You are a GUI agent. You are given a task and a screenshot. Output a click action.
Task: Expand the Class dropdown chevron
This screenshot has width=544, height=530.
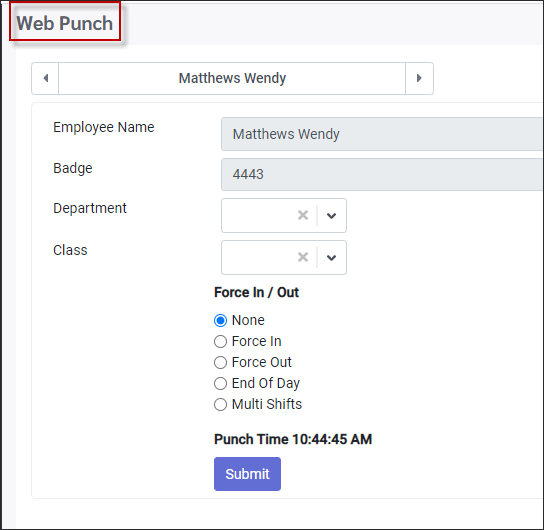(x=331, y=258)
